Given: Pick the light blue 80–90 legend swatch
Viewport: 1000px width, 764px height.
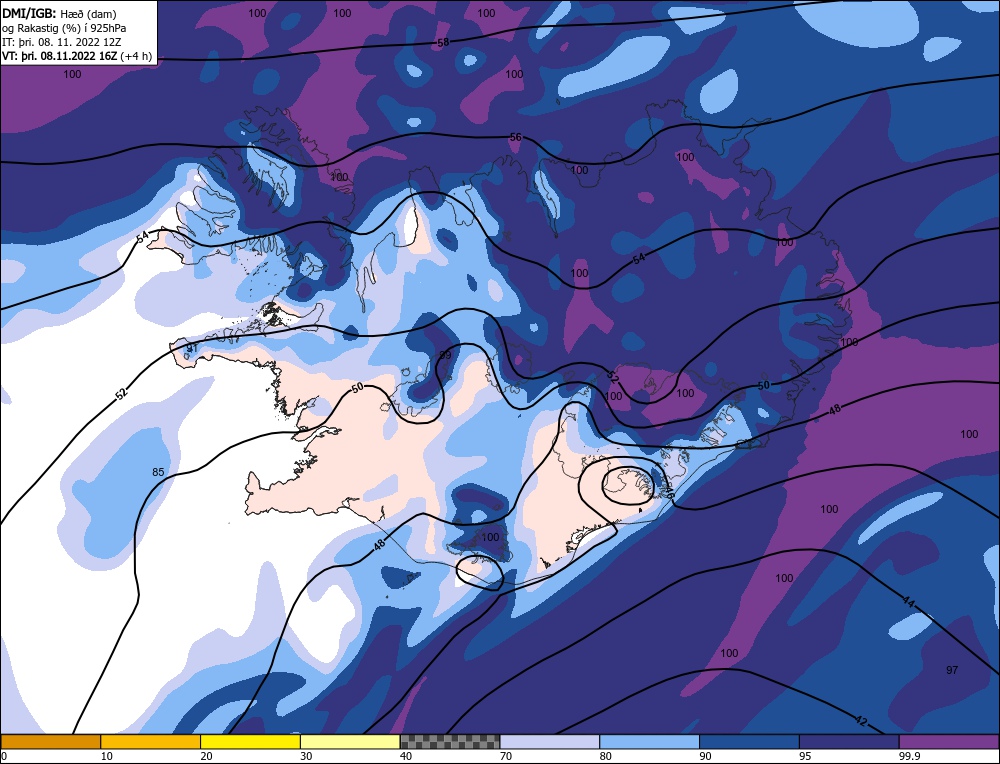Looking at the screenshot, I should (650, 741).
